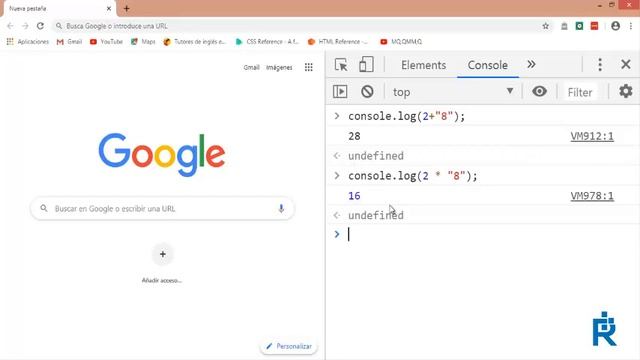Create a live expression eye icon
The height and width of the screenshot is (360, 640).
coord(539,91)
